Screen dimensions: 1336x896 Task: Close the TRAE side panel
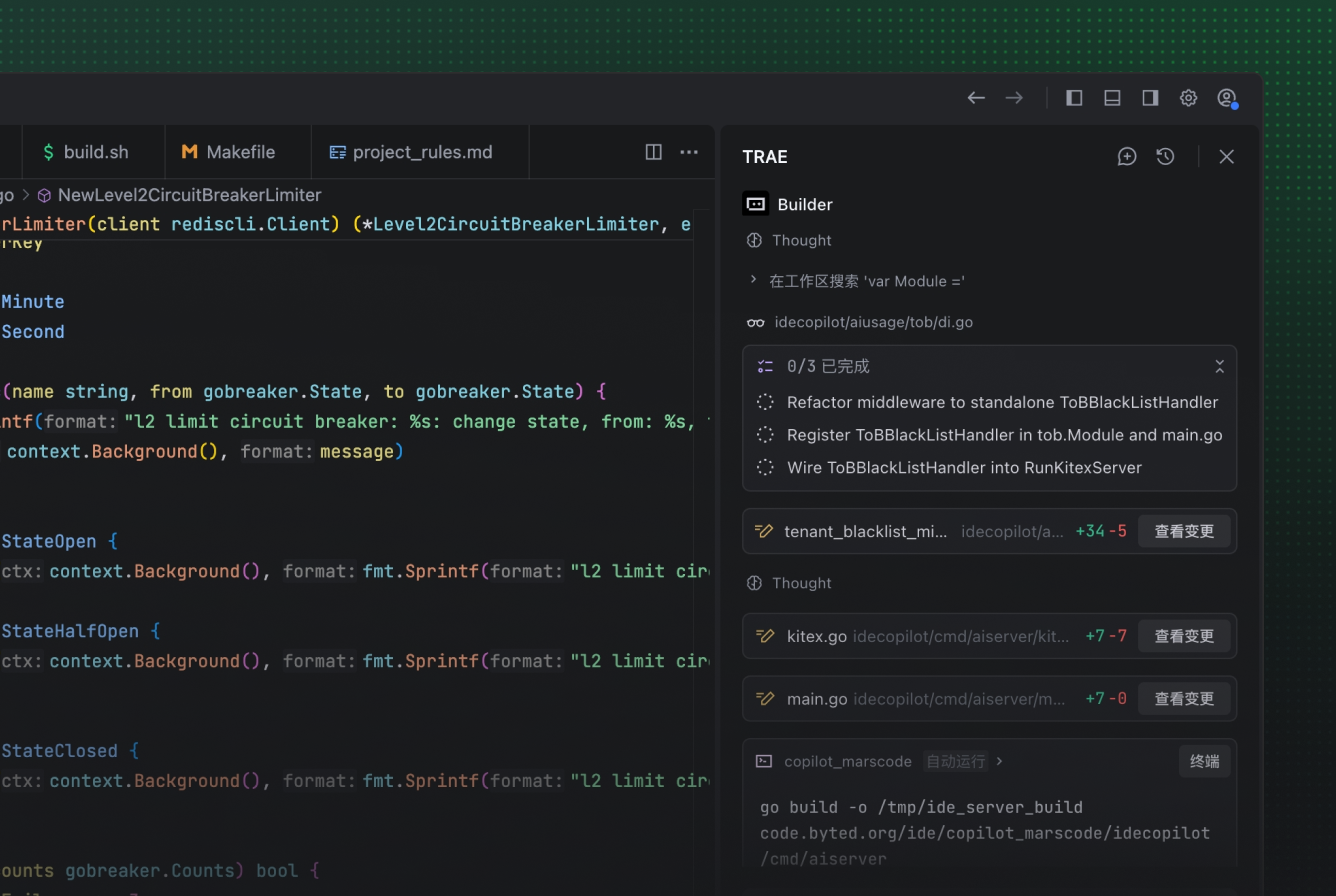tap(1227, 156)
